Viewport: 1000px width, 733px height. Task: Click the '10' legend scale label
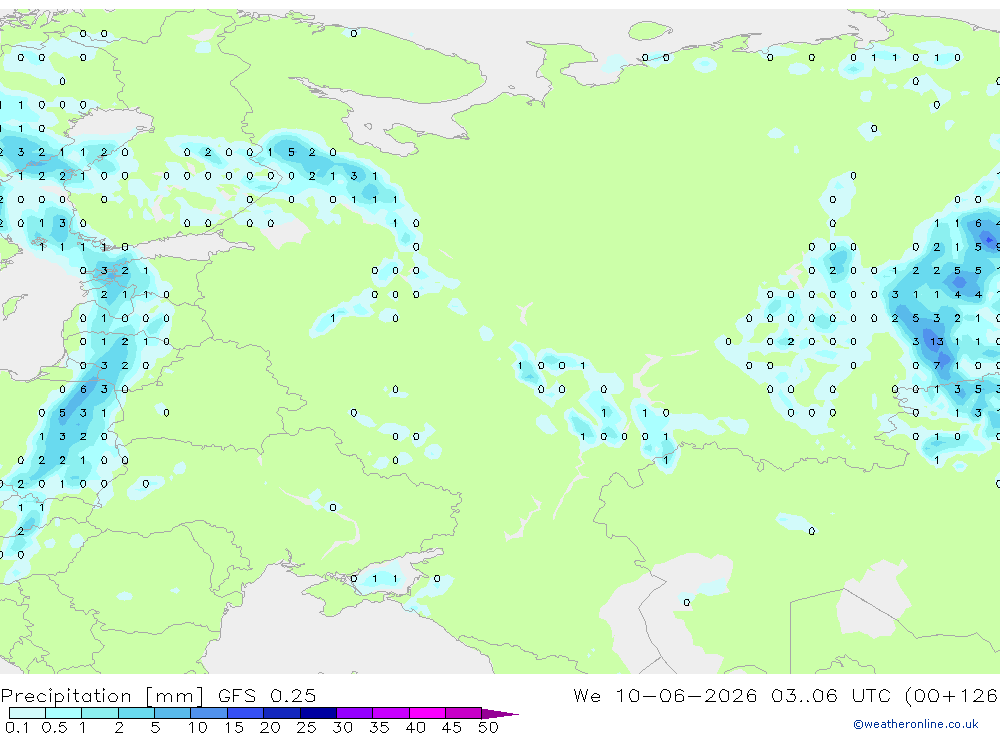point(198,727)
